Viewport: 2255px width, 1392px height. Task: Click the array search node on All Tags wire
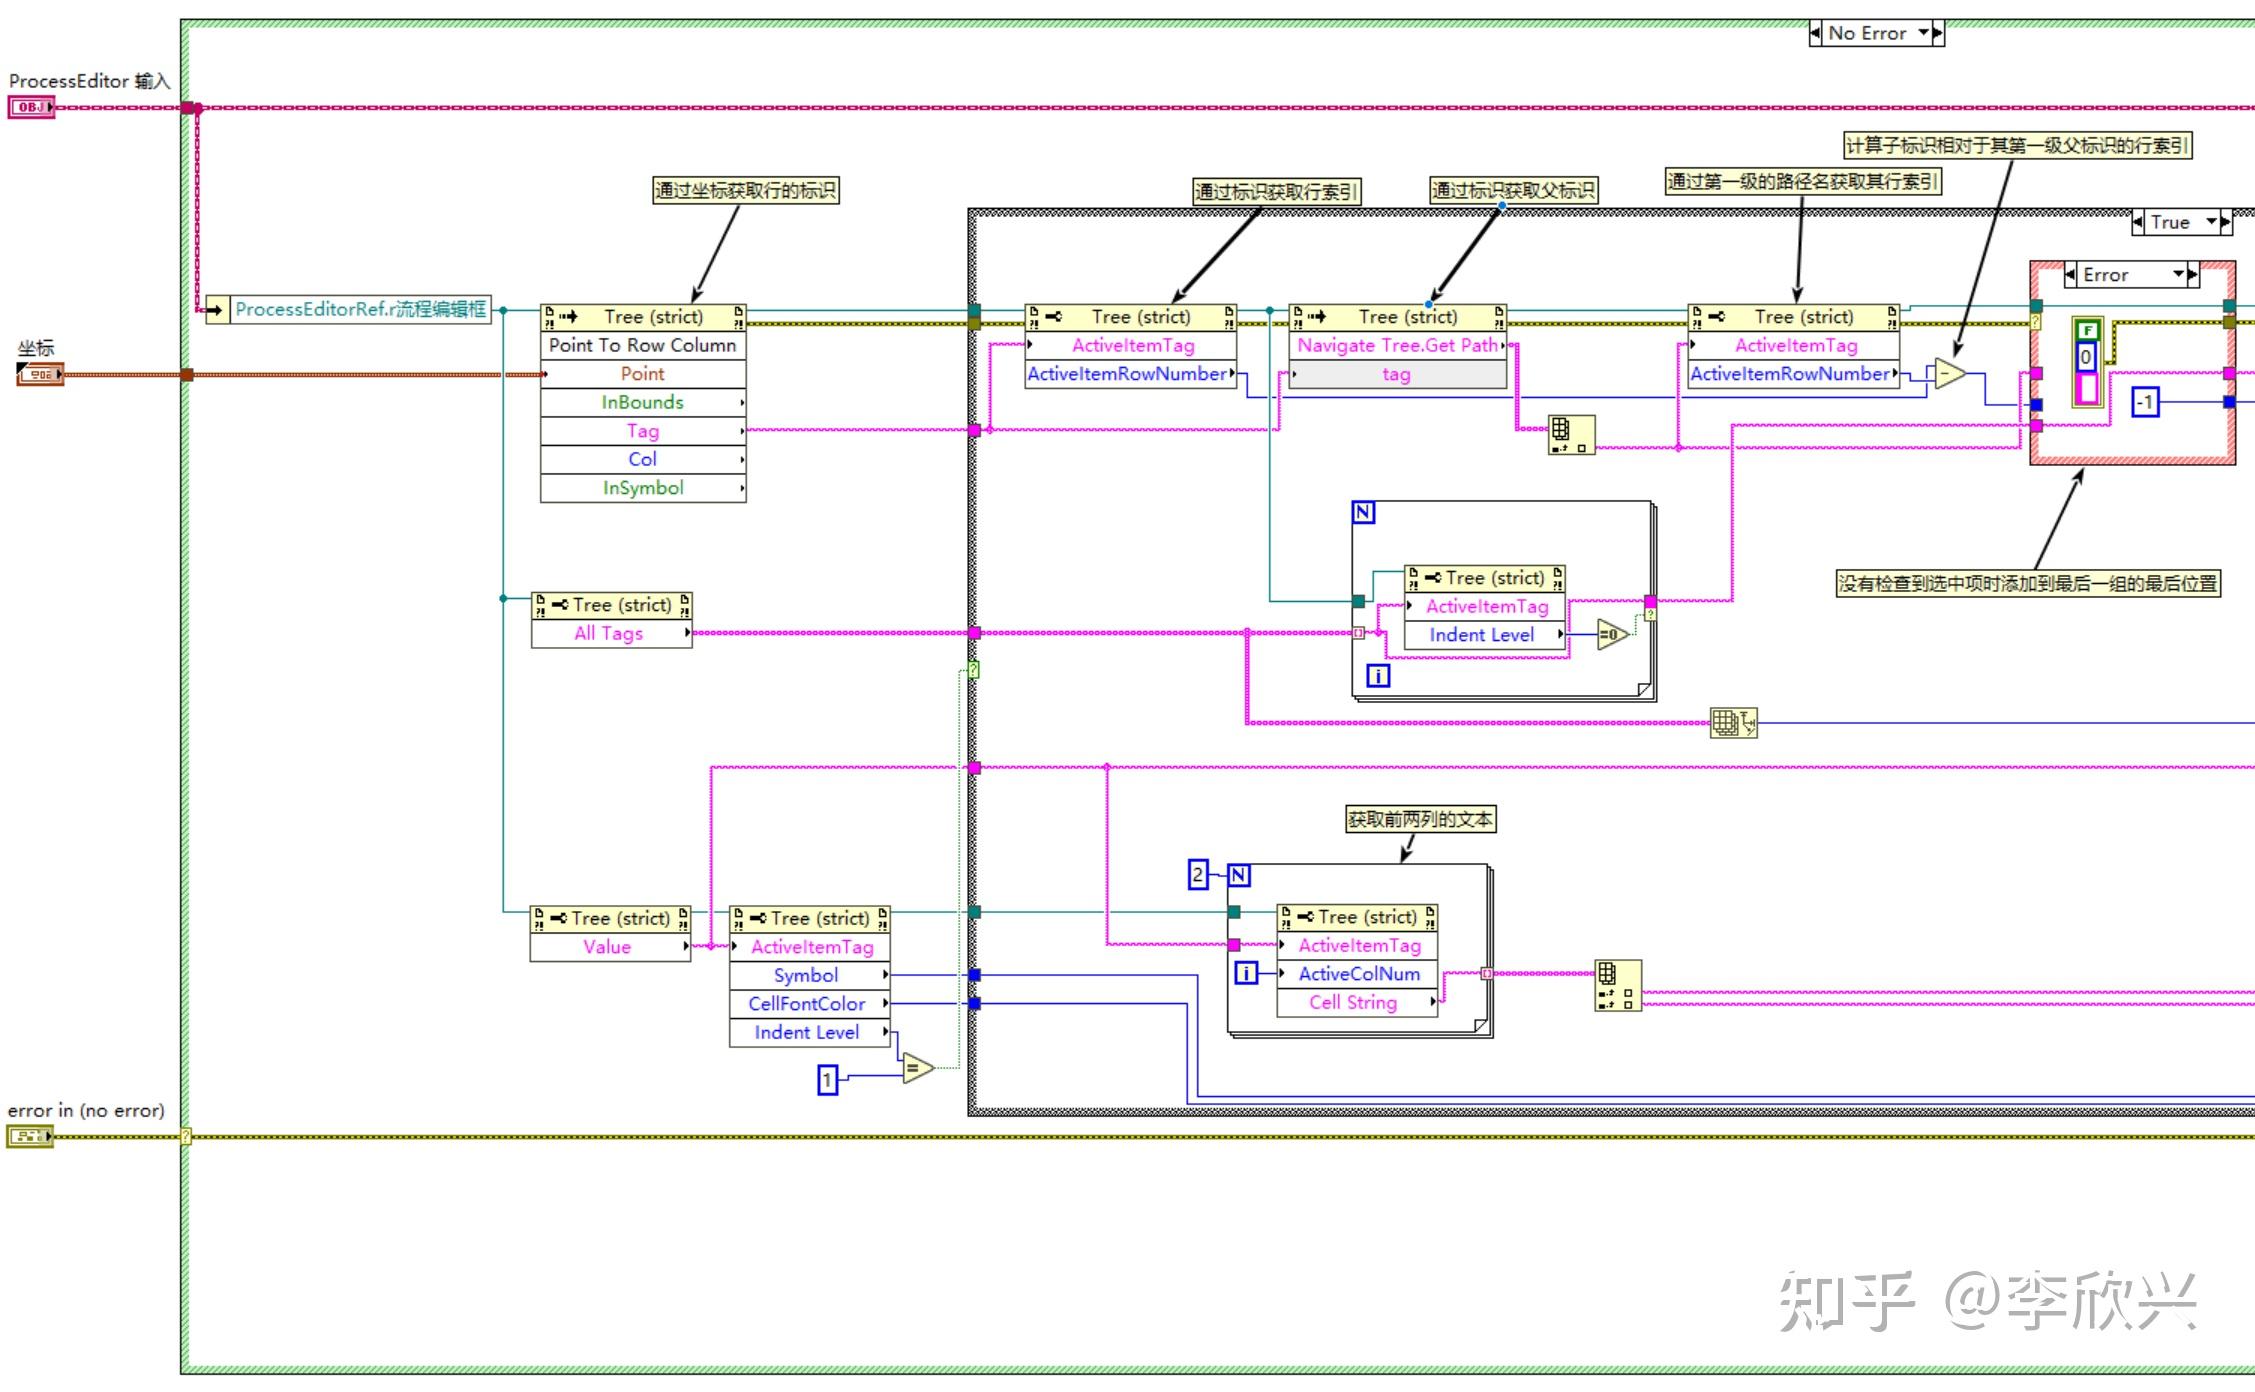point(1734,722)
